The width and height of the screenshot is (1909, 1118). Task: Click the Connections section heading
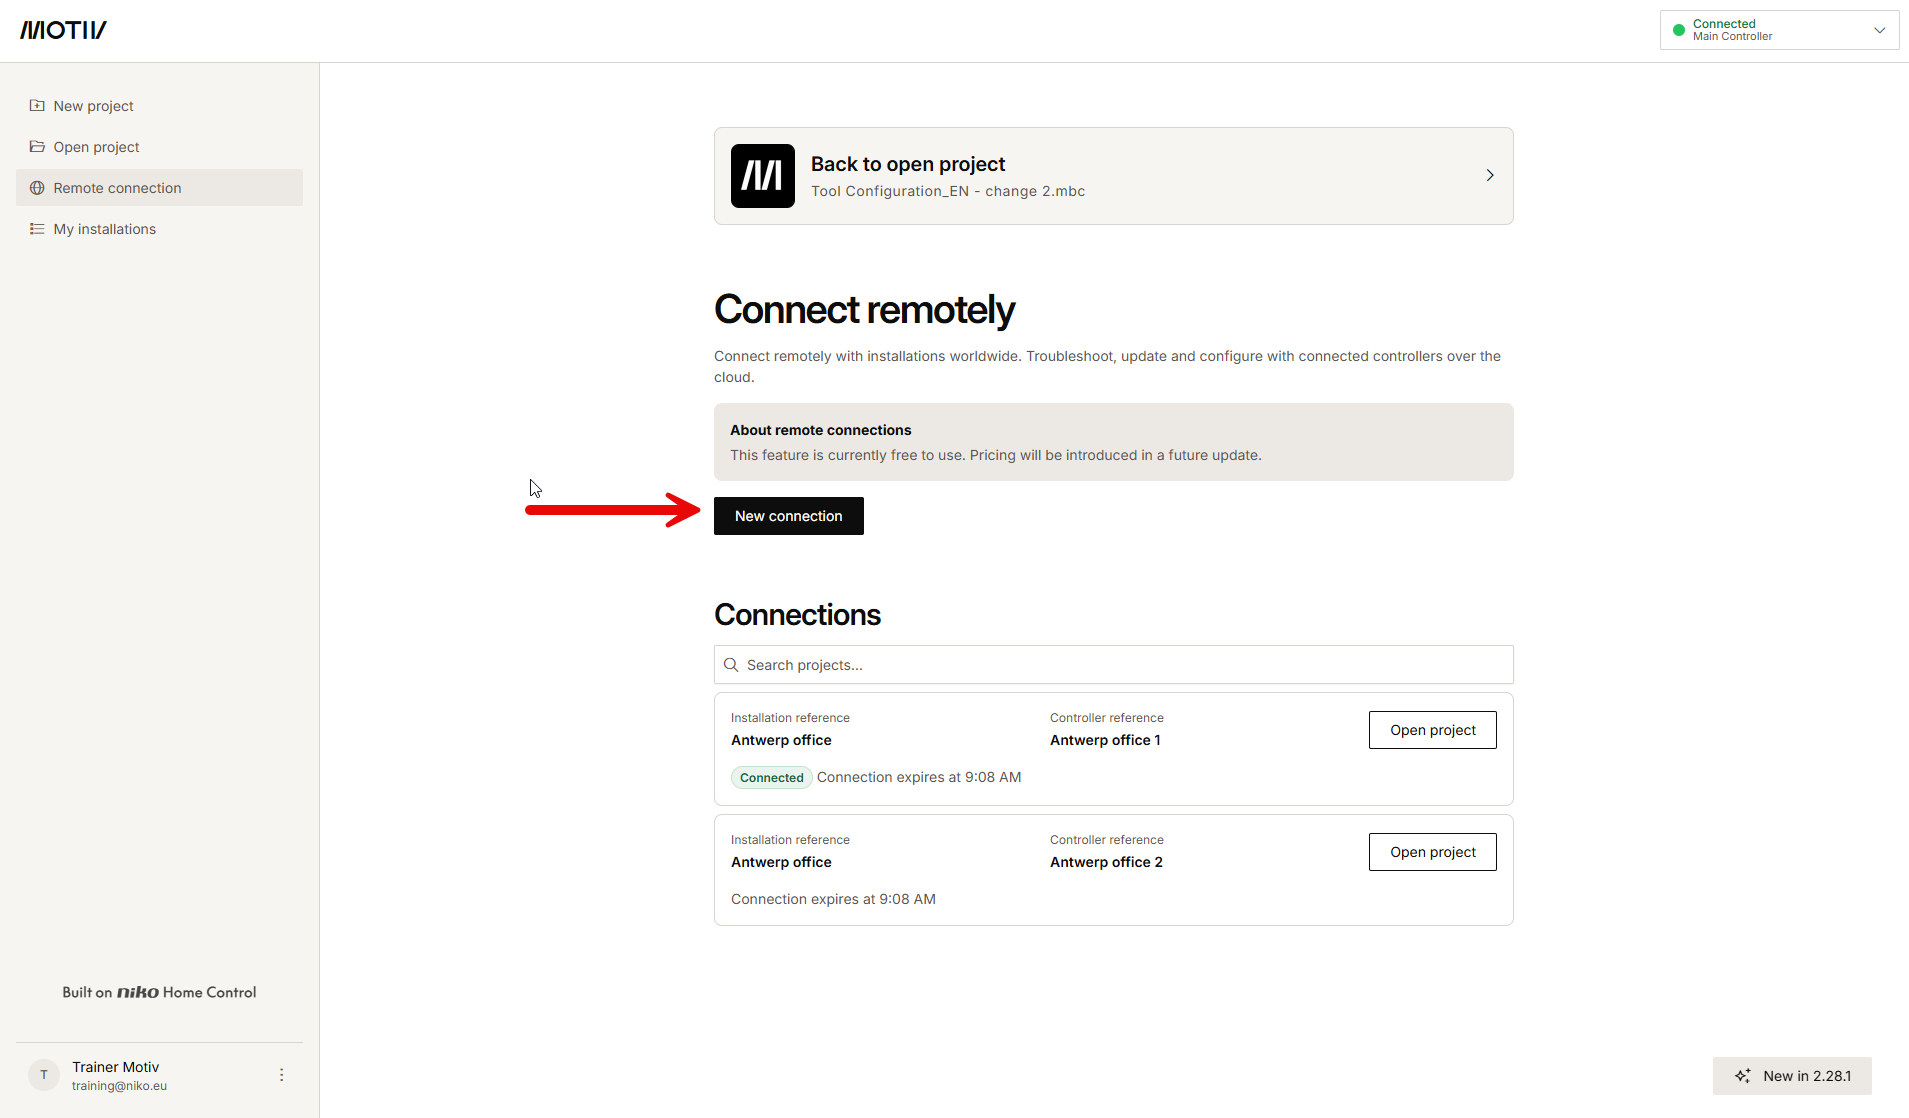coord(797,615)
